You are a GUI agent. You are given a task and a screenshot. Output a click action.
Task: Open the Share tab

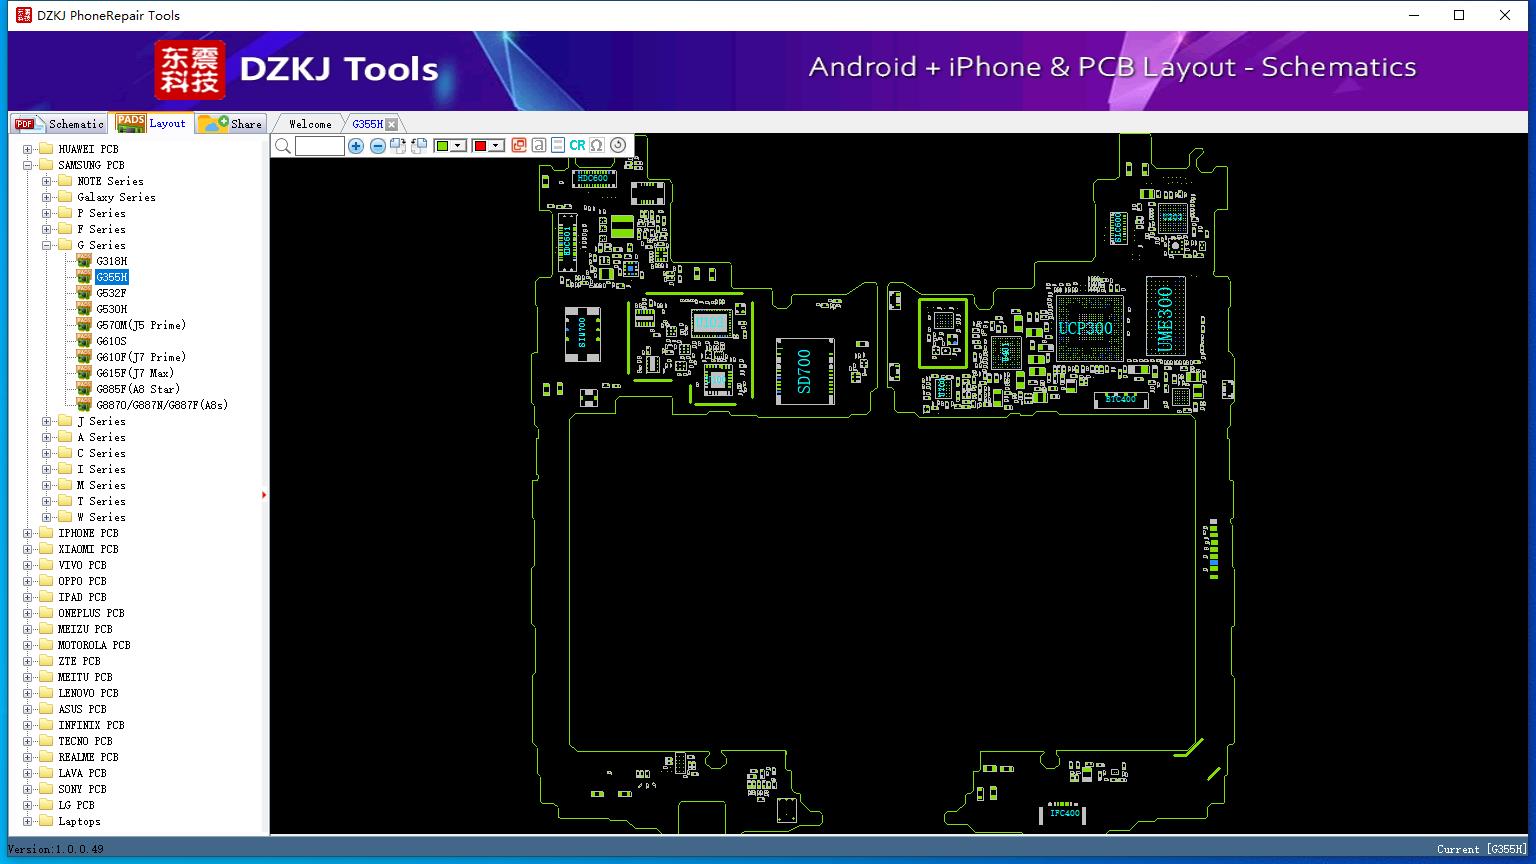(x=230, y=124)
